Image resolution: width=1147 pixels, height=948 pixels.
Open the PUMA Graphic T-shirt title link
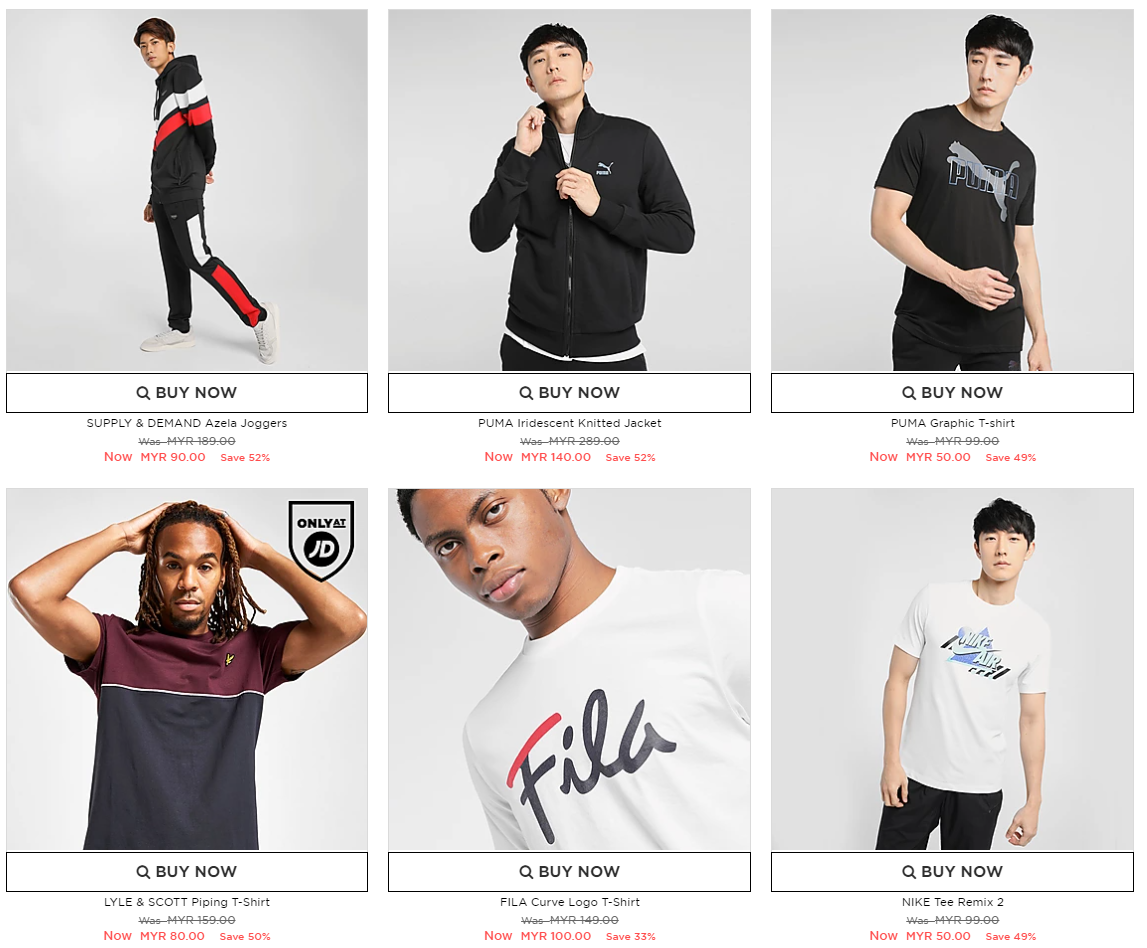(x=952, y=423)
